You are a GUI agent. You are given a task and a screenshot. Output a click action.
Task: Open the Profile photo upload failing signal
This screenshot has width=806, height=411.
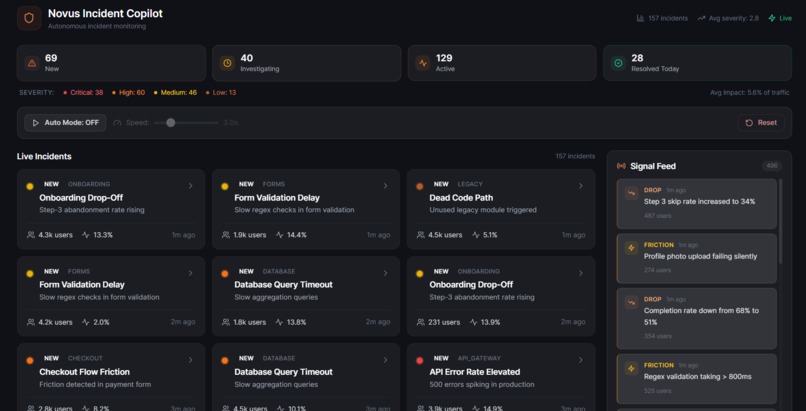click(697, 258)
